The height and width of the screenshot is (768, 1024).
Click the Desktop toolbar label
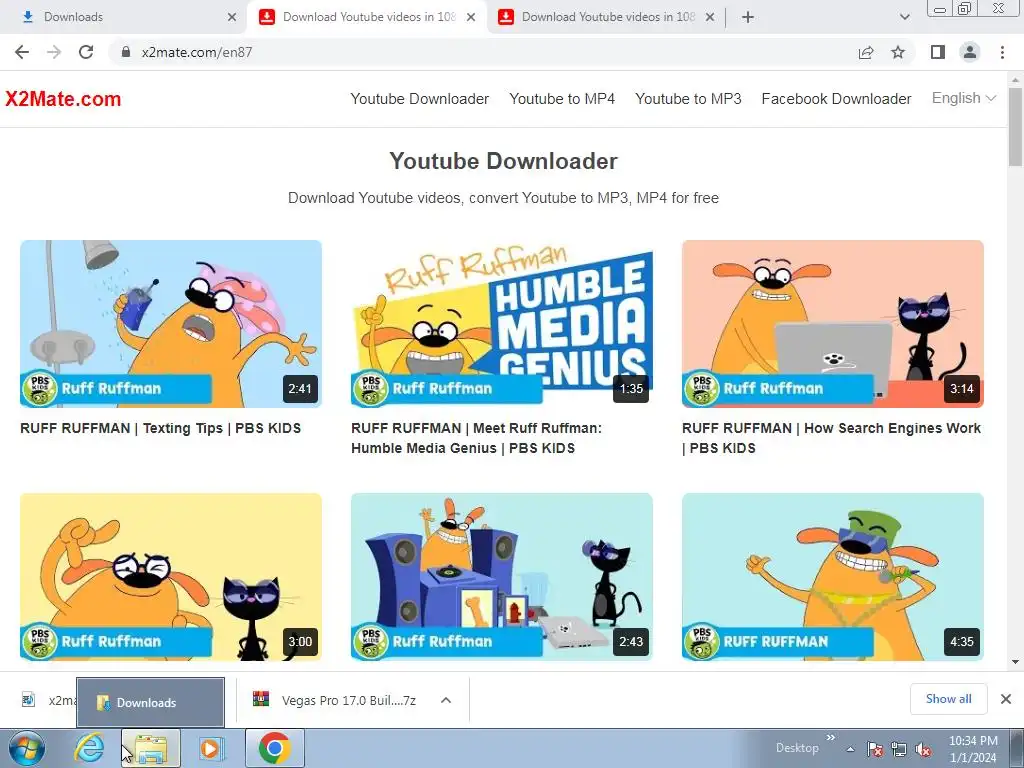coord(797,748)
